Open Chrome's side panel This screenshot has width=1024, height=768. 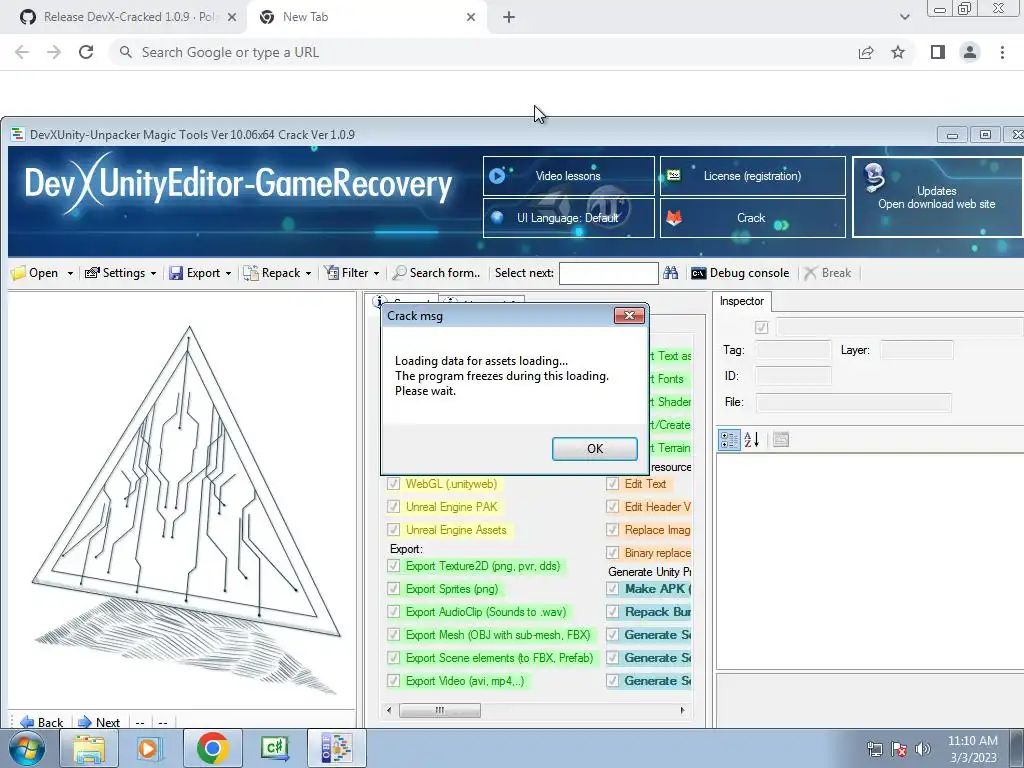coord(938,52)
